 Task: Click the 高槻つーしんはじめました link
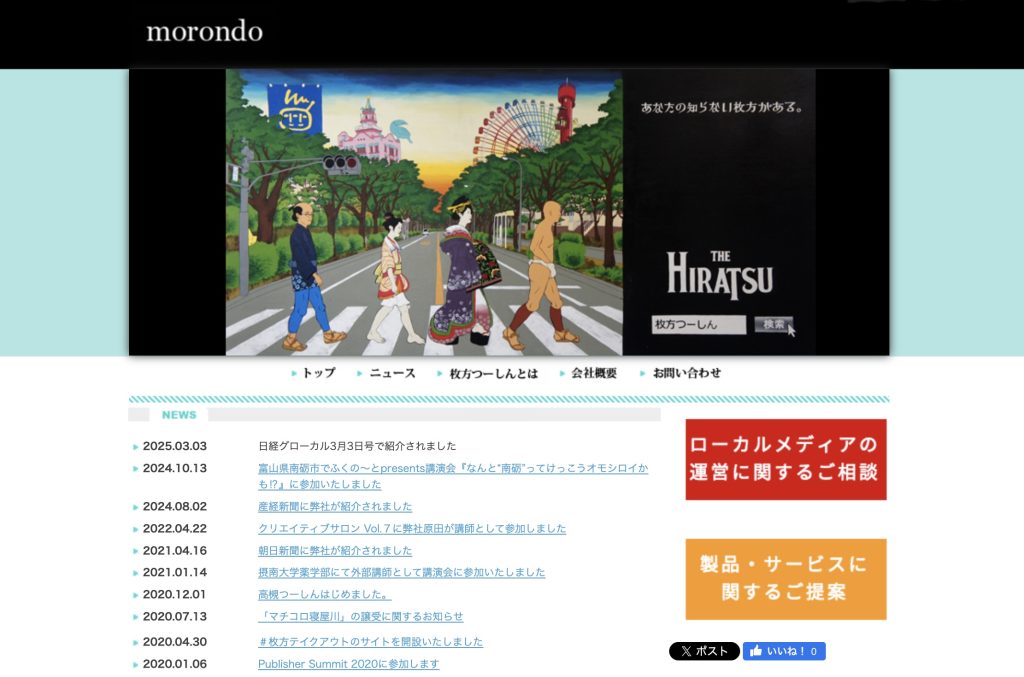click(x=324, y=595)
